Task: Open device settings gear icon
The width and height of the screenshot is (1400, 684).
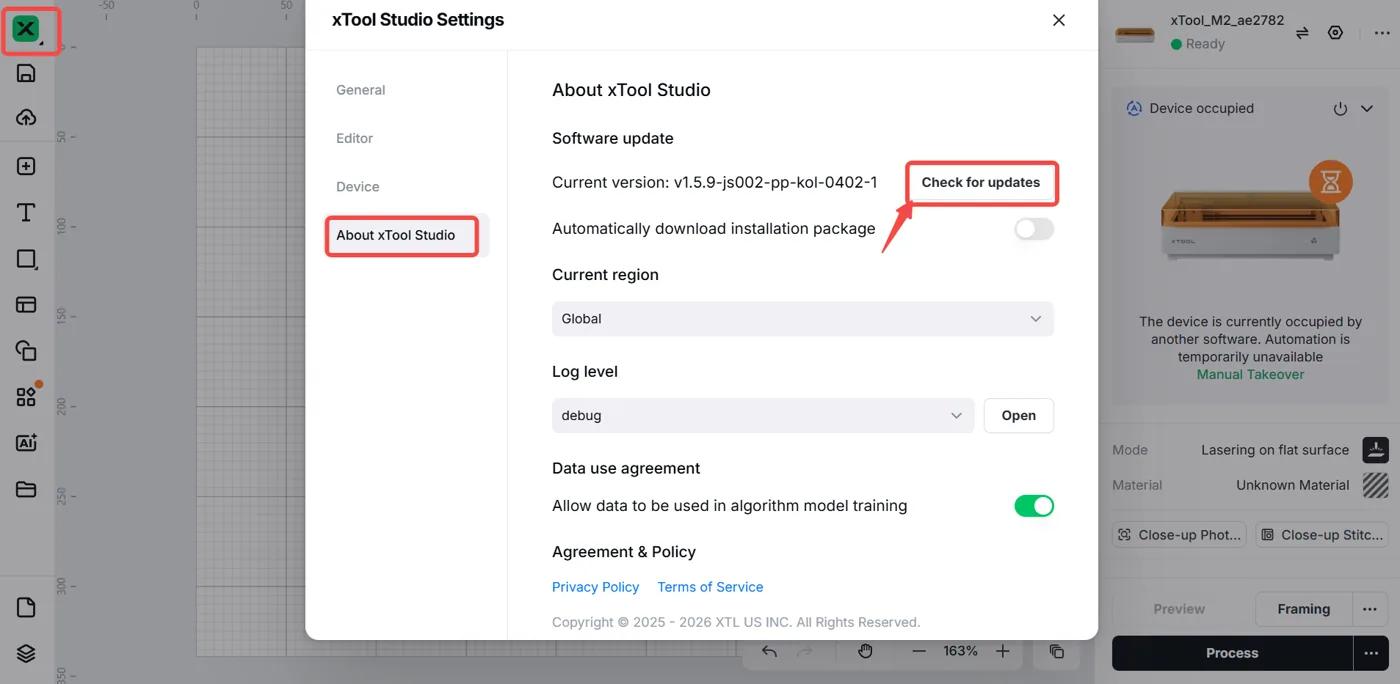Action: point(1335,33)
